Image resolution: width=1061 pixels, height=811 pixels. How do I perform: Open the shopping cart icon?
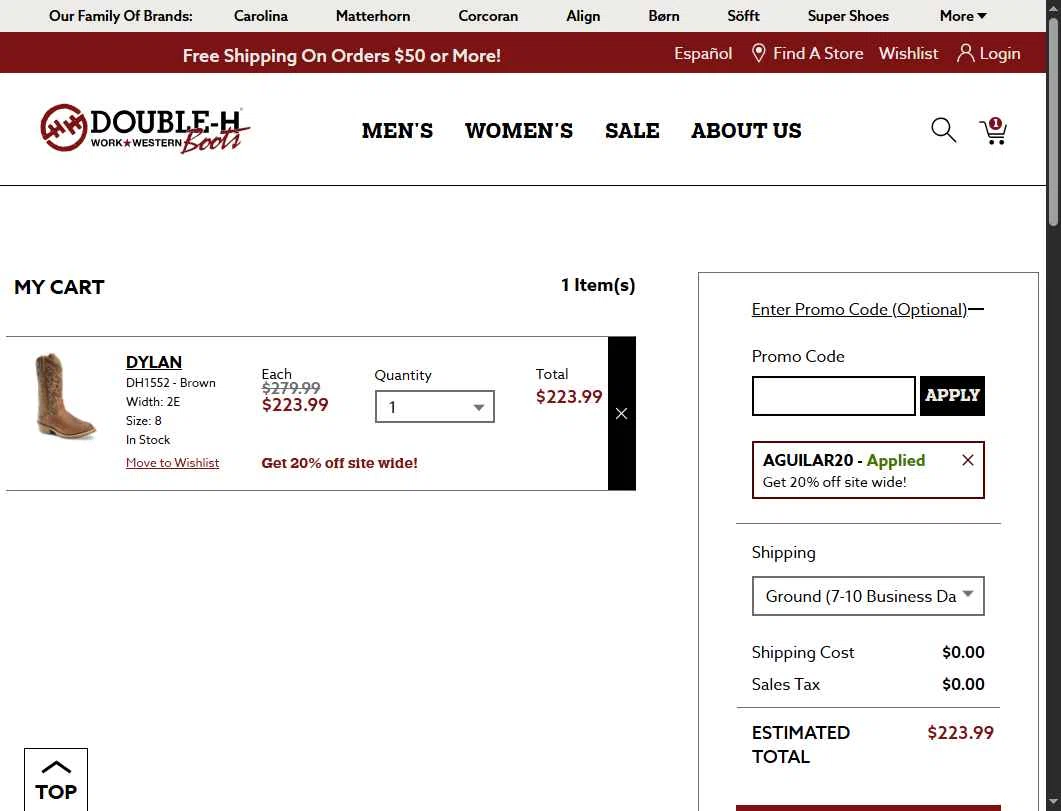pyautogui.click(x=993, y=131)
